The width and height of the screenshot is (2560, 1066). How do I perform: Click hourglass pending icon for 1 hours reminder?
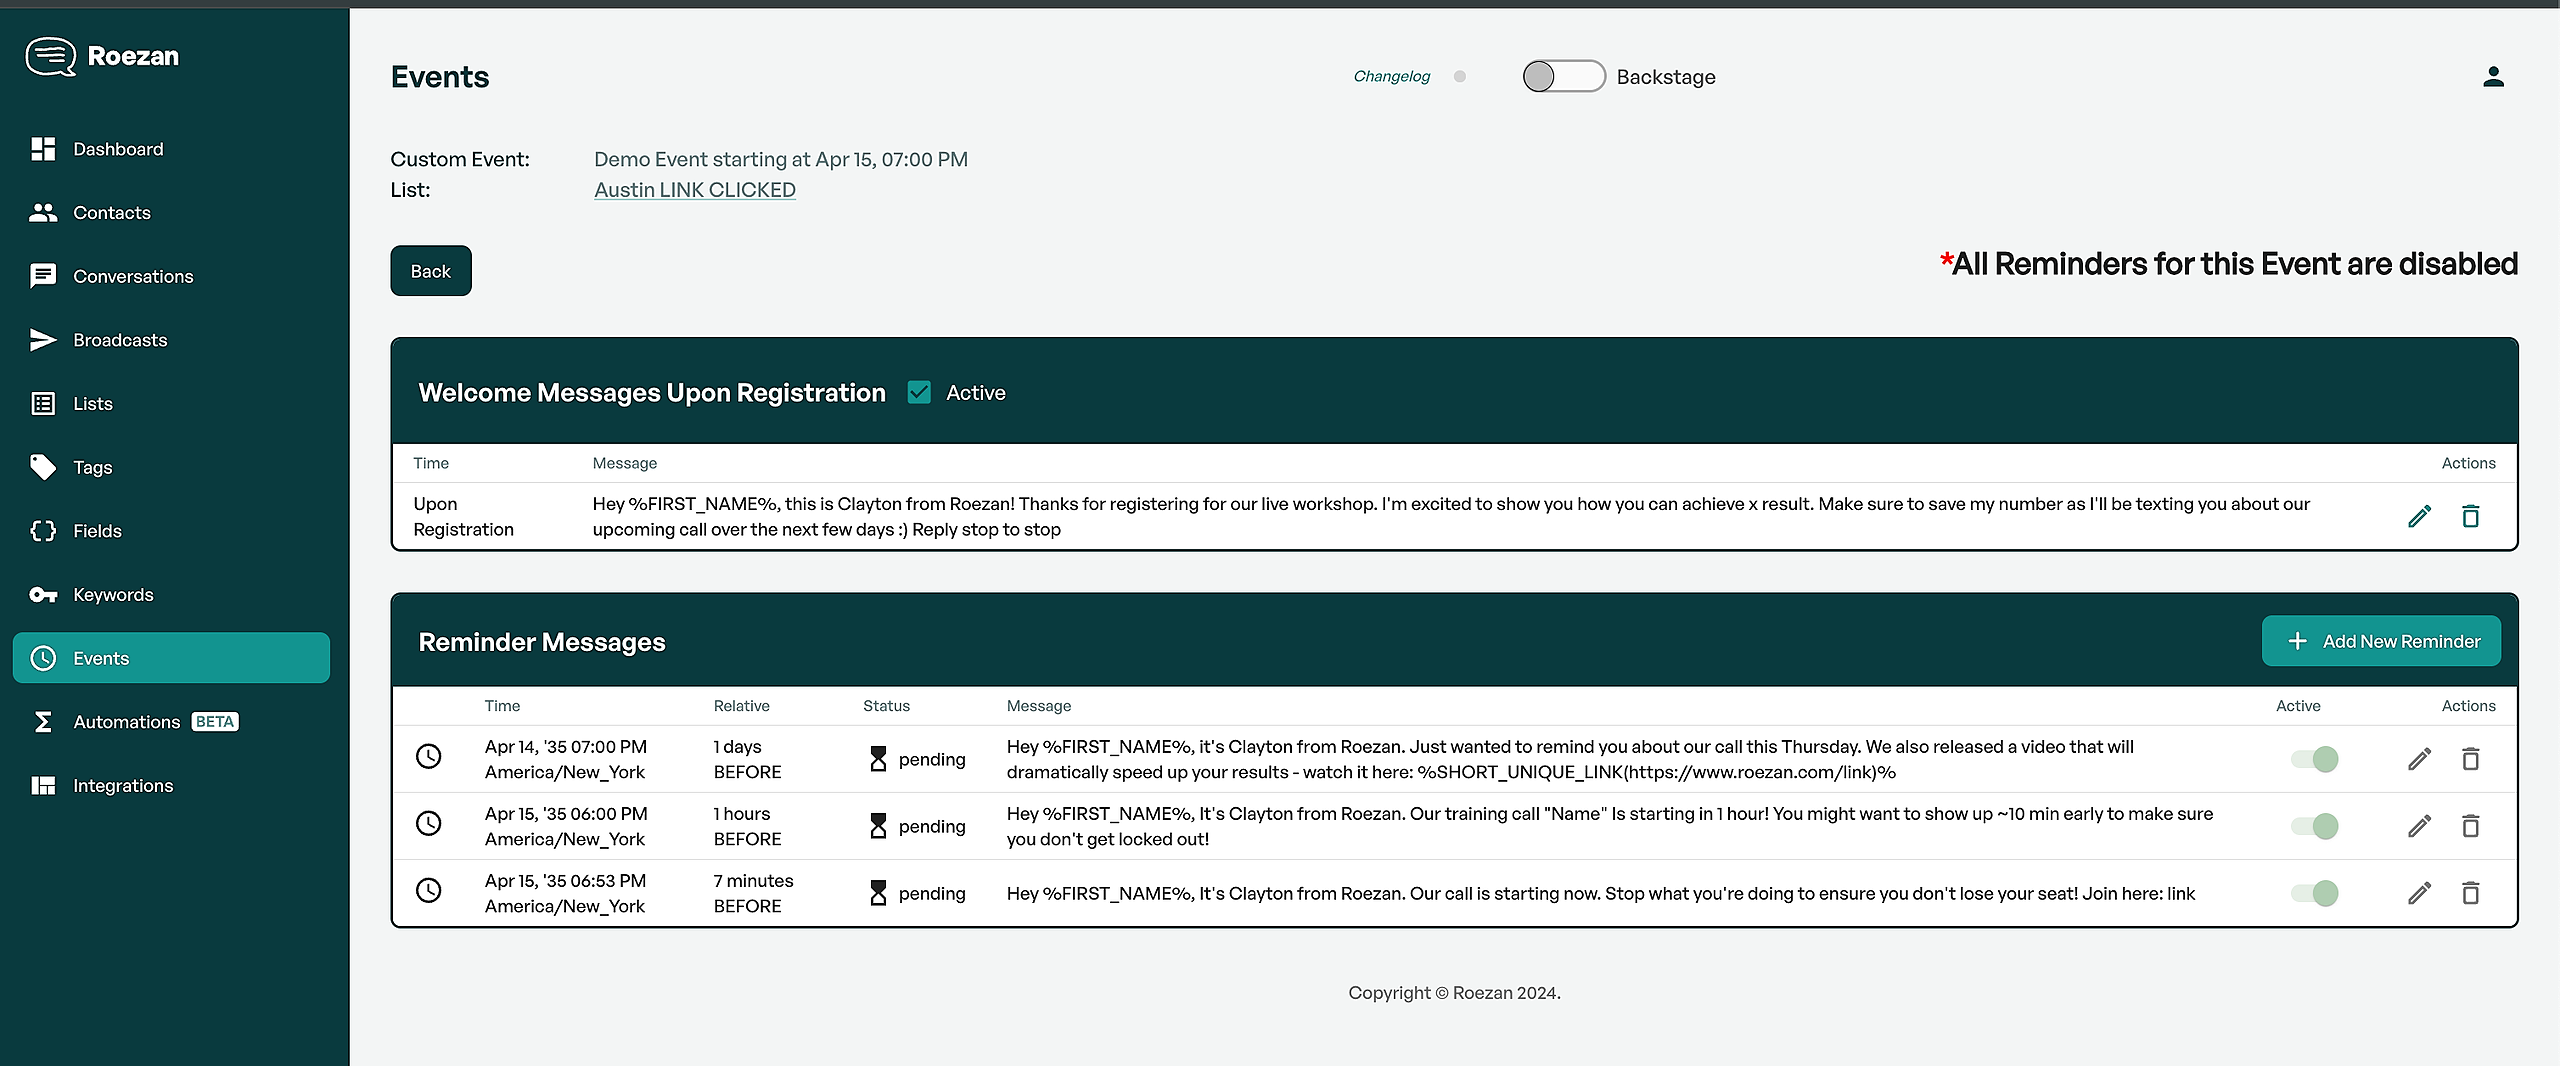878,826
